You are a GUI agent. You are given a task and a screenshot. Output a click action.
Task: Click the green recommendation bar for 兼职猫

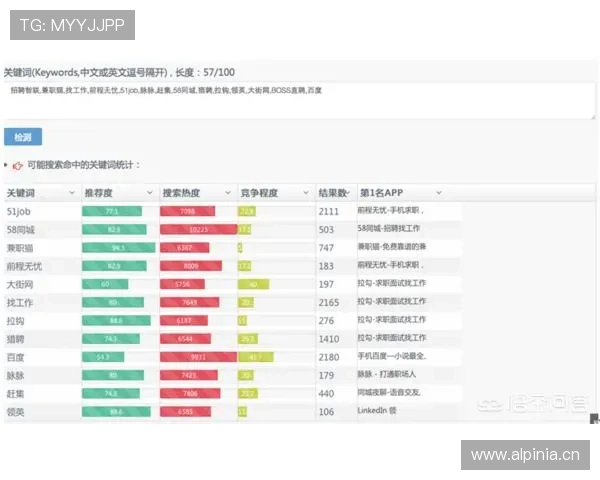click(x=119, y=248)
